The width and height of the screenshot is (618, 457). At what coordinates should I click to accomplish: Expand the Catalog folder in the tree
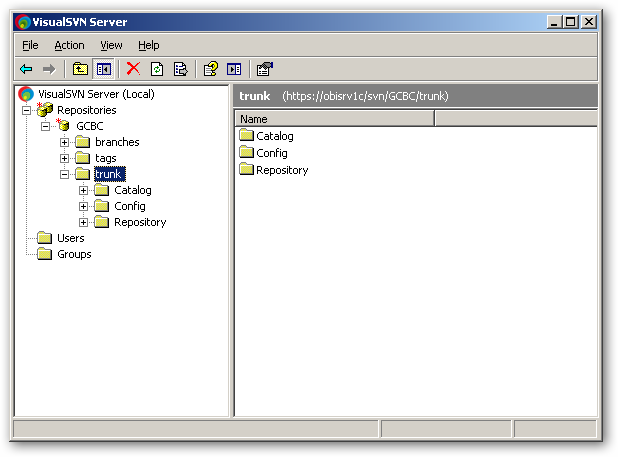[x=83, y=190]
